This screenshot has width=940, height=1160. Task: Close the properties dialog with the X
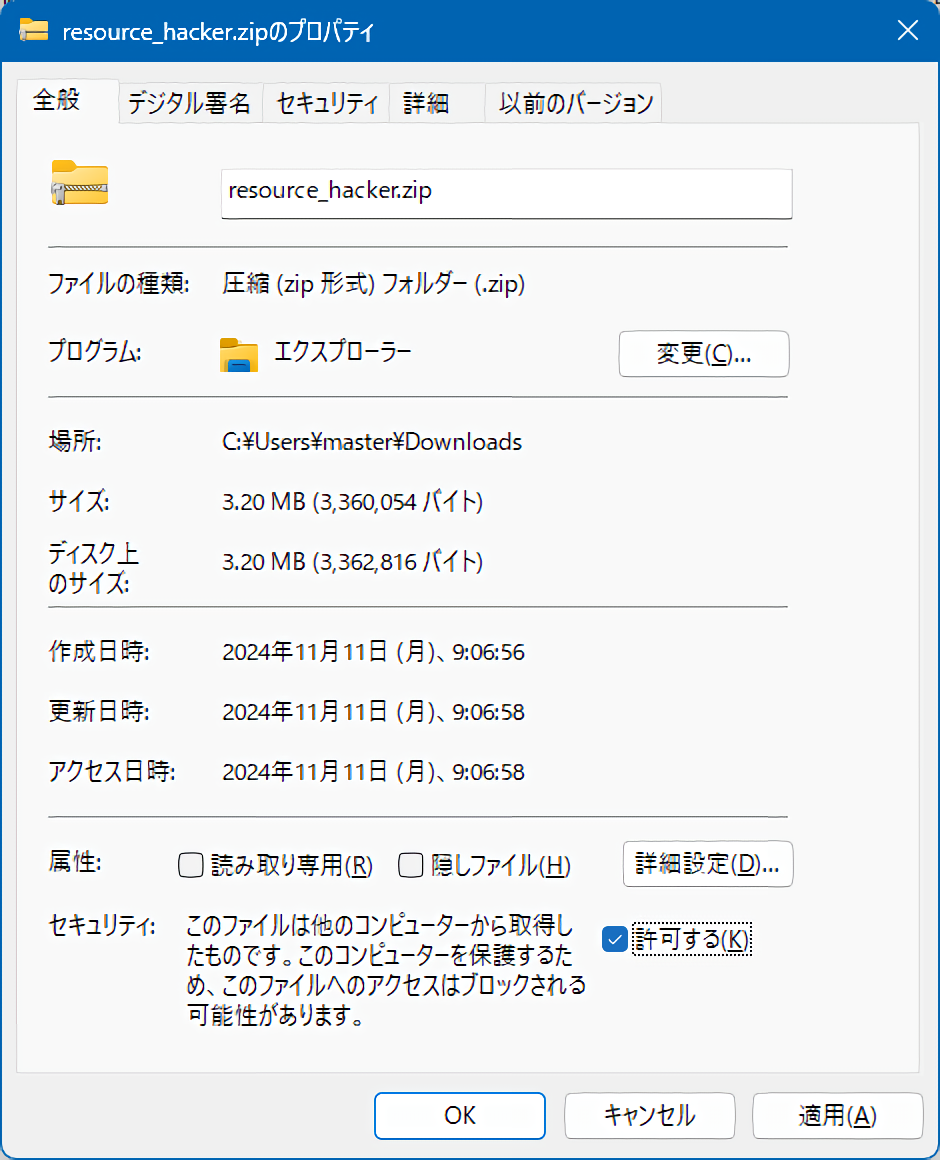coord(907,30)
